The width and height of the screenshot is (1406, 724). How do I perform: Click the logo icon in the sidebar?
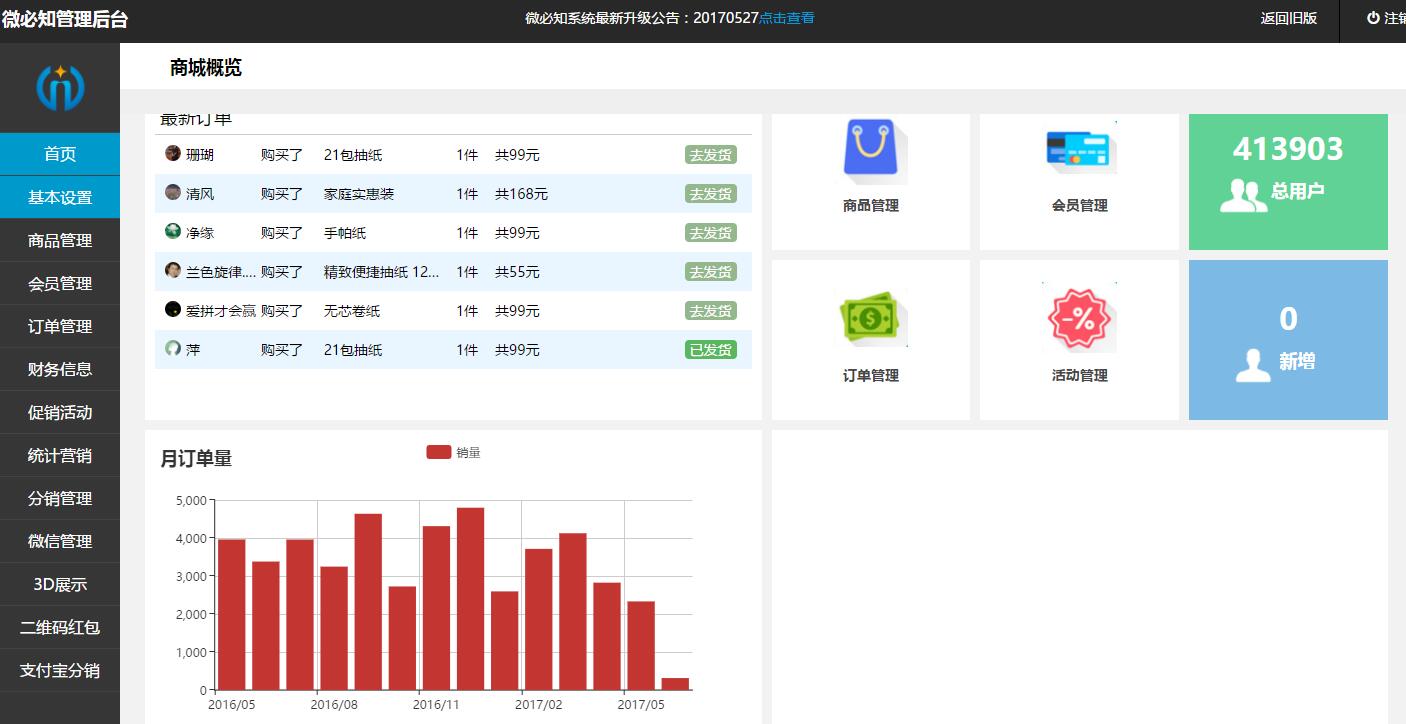(60, 88)
